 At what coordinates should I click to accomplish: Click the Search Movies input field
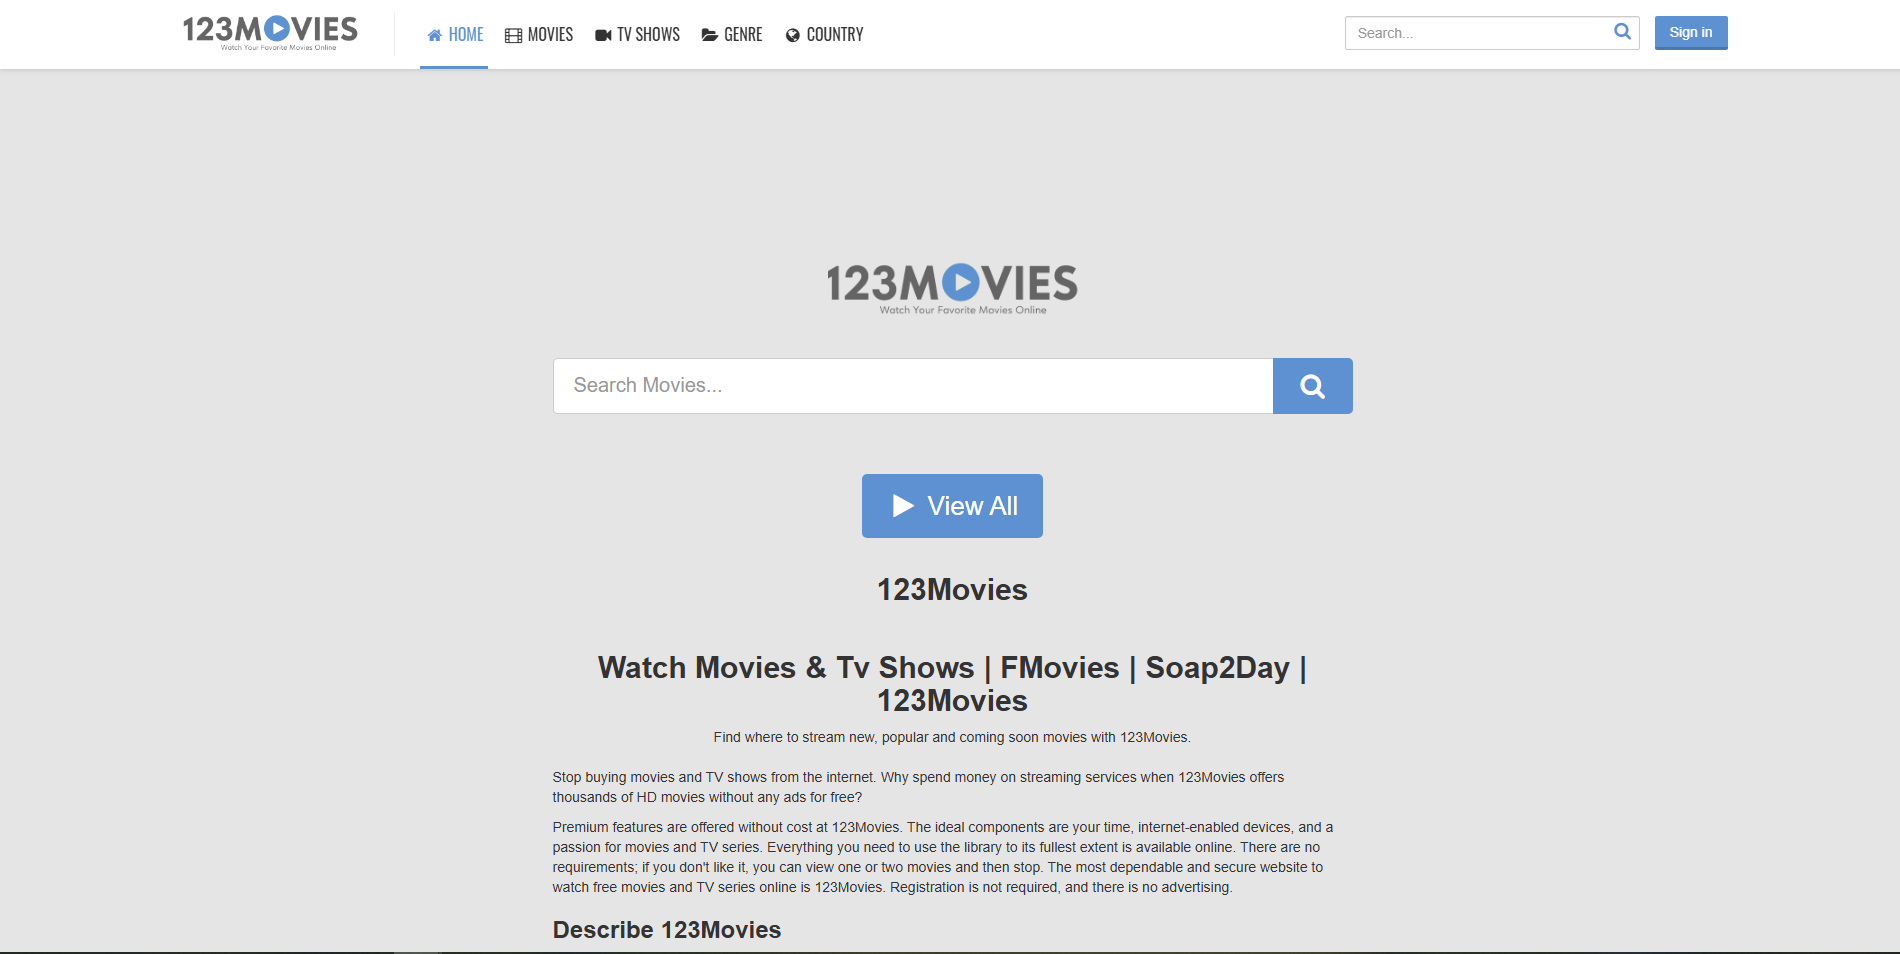[912, 385]
